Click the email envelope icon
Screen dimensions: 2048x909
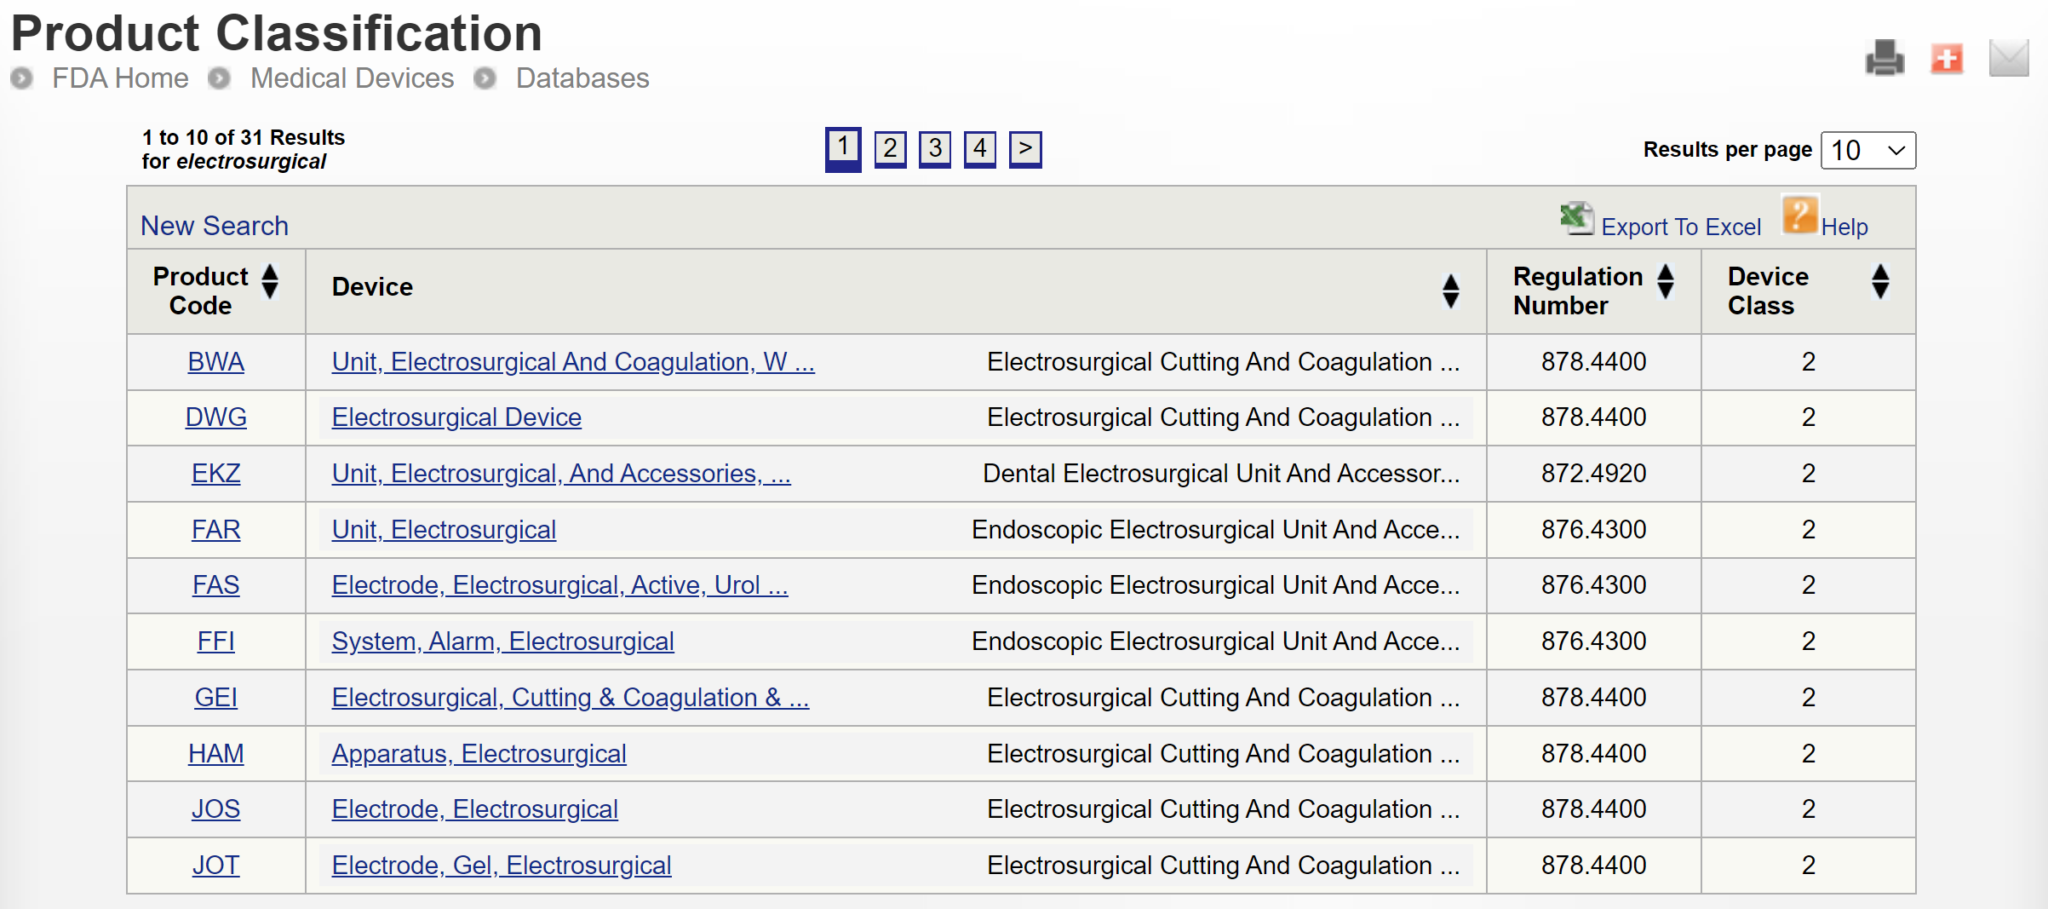[2008, 58]
